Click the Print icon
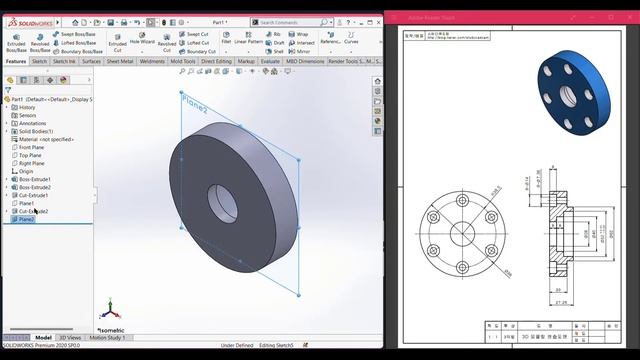Image resolution: width=640 pixels, height=360 pixels. tap(124, 22)
